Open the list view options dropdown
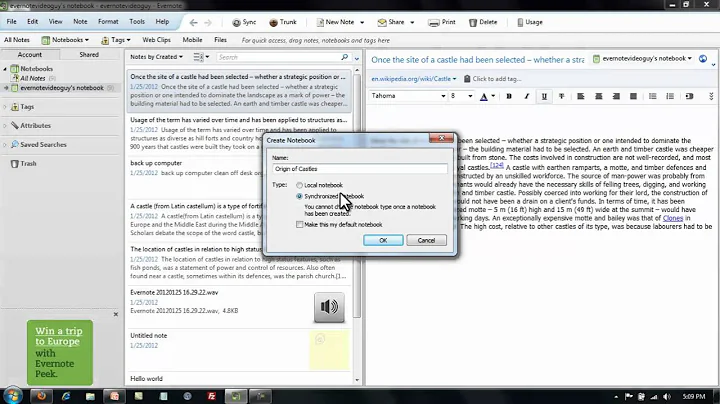Image resolution: width=720 pixels, height=404 pixels. 201,57
